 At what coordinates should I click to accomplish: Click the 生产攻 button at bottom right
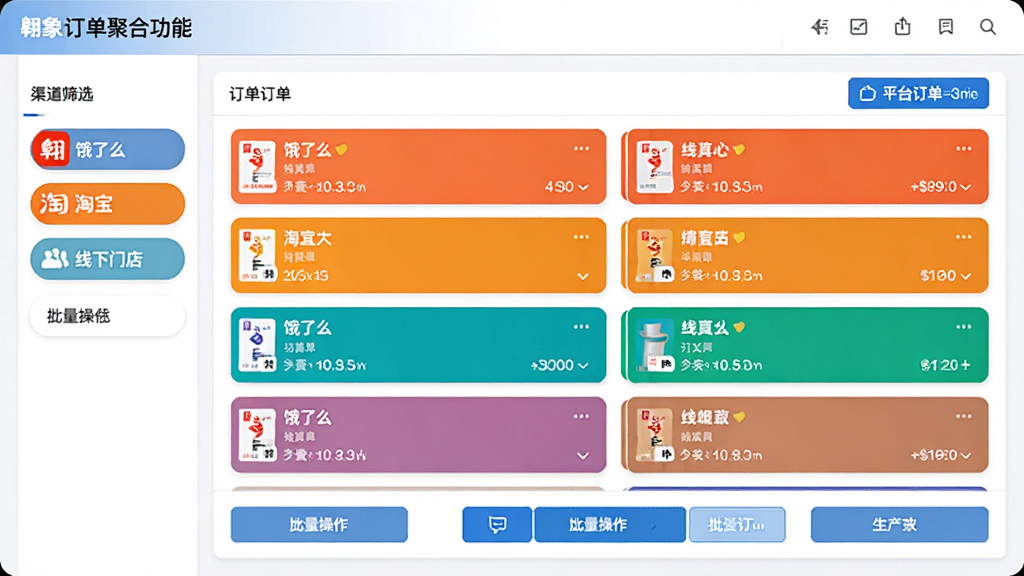[899, 524]
